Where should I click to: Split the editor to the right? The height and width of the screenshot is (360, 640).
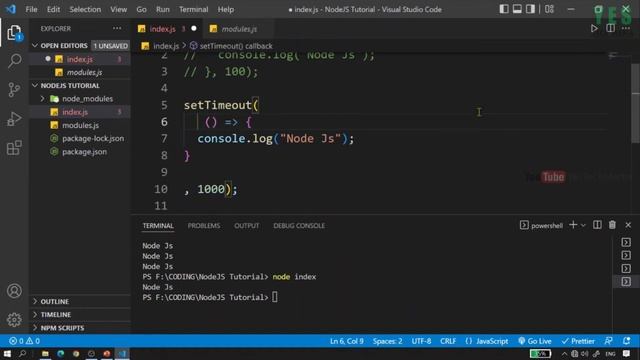click(x=611, y=29)
